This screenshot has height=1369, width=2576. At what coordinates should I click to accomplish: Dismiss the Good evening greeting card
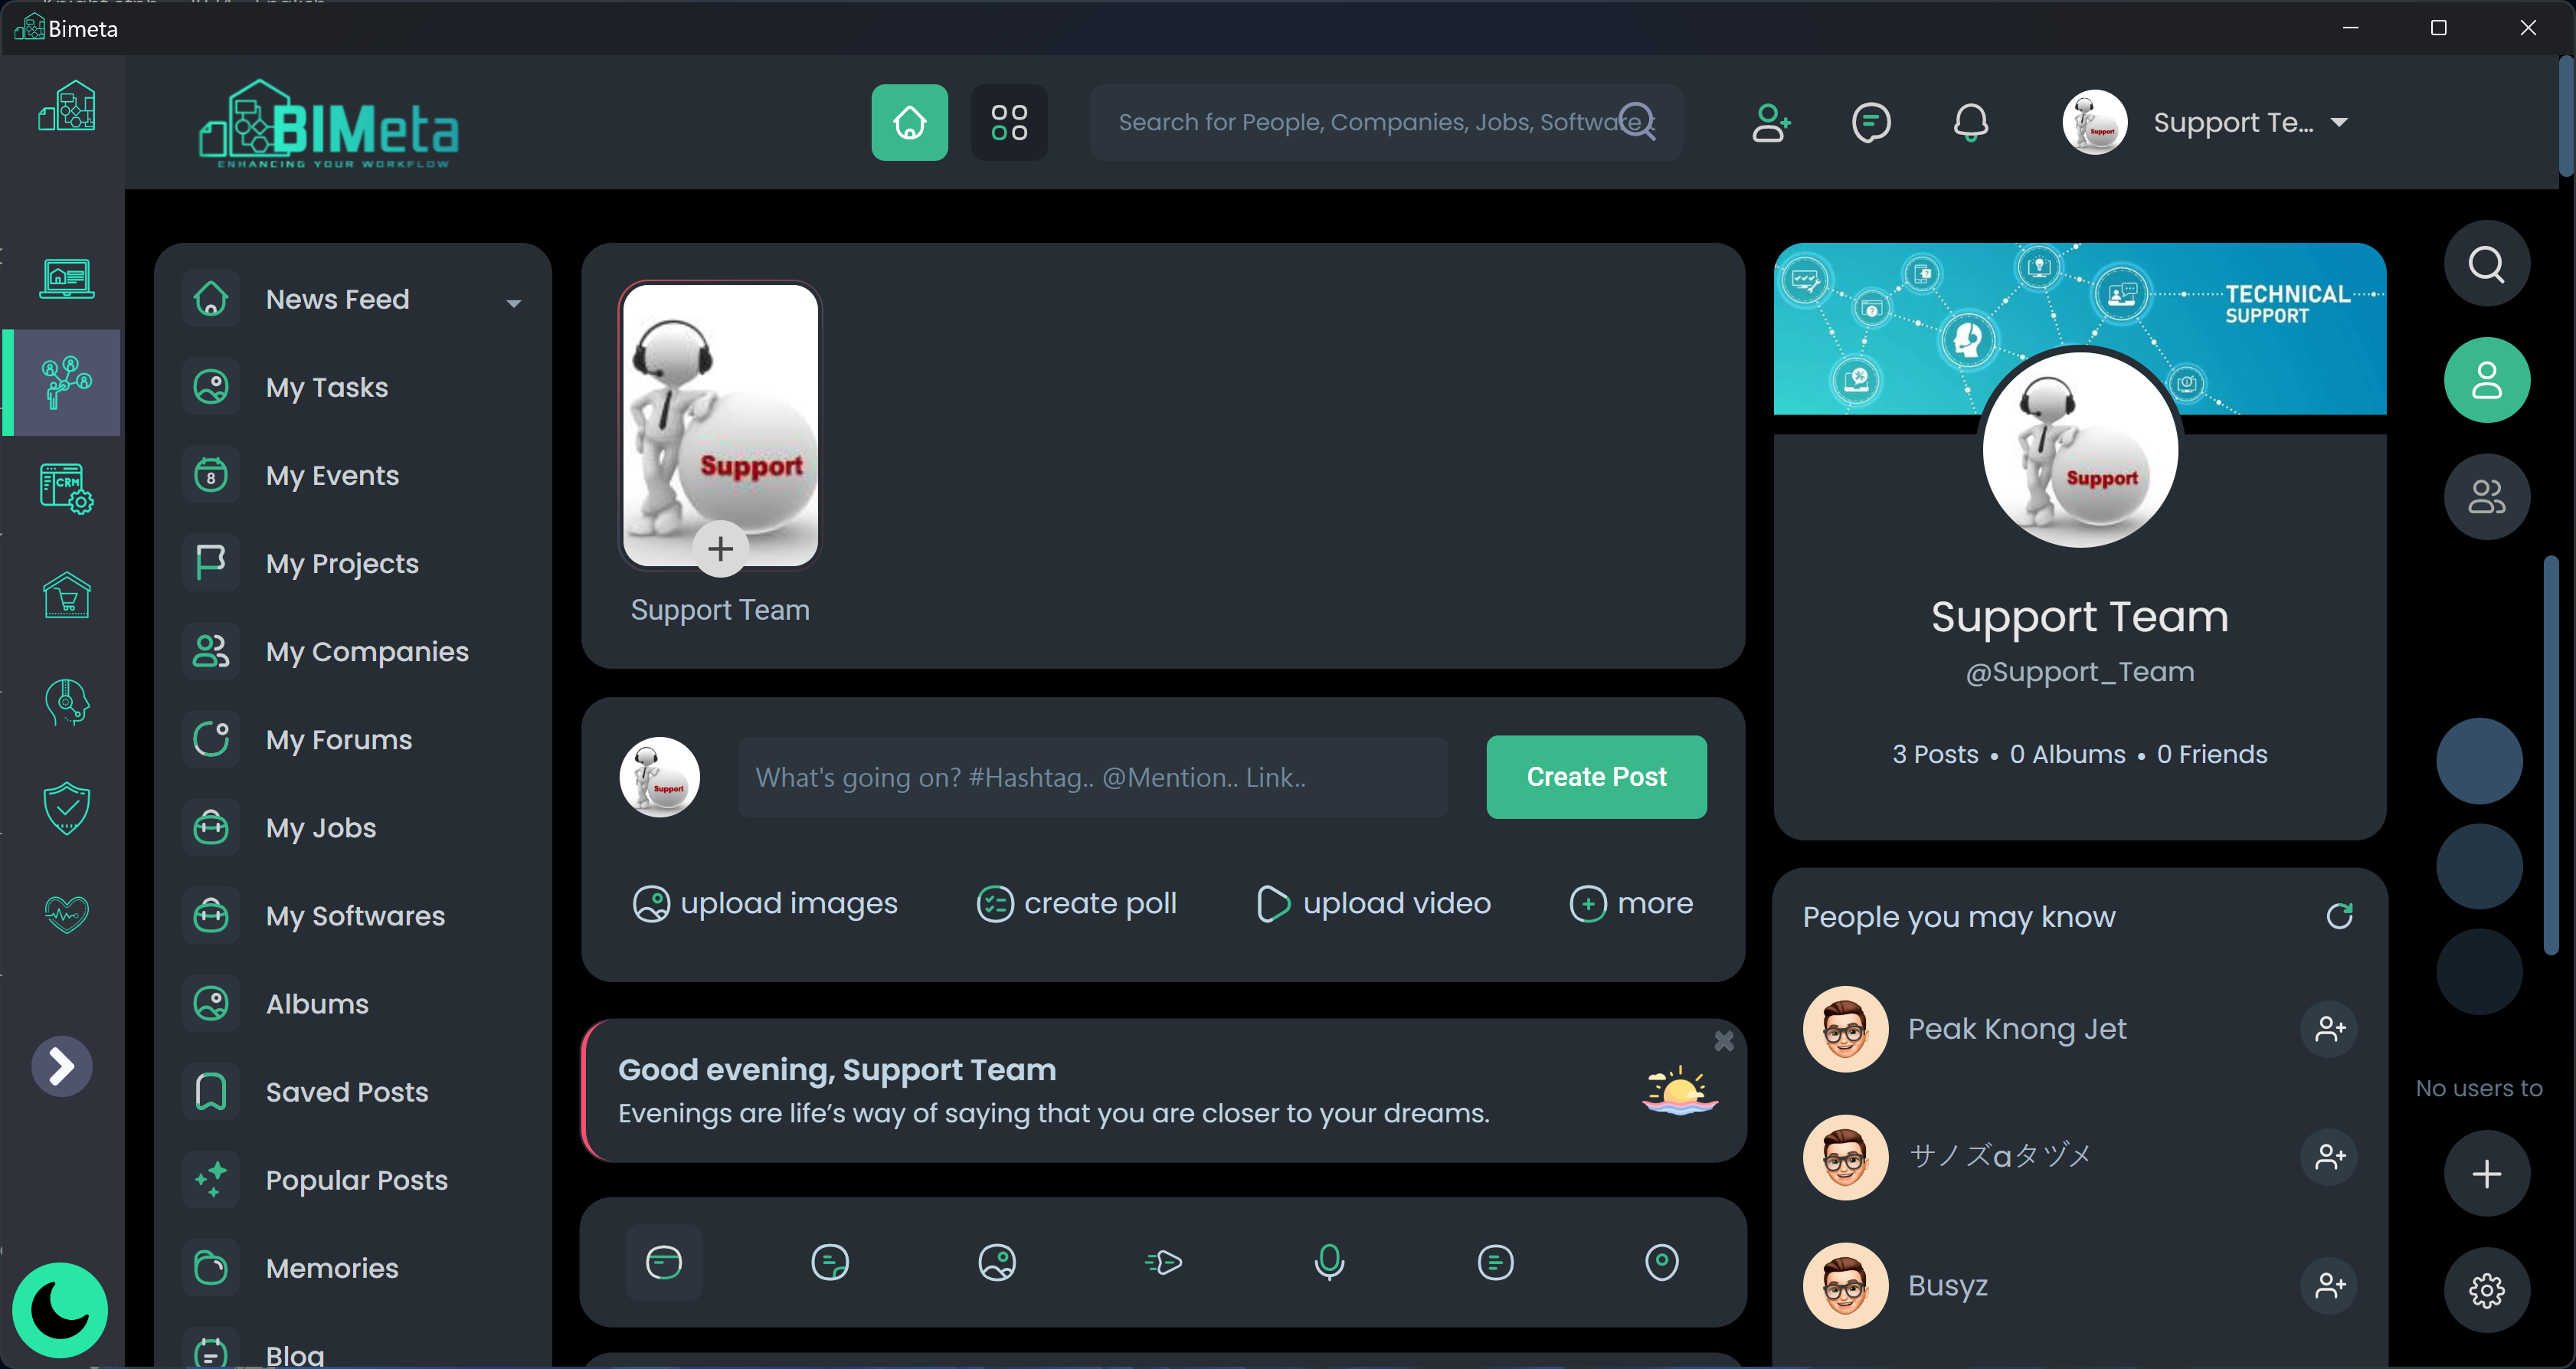coord(1724,1041)
